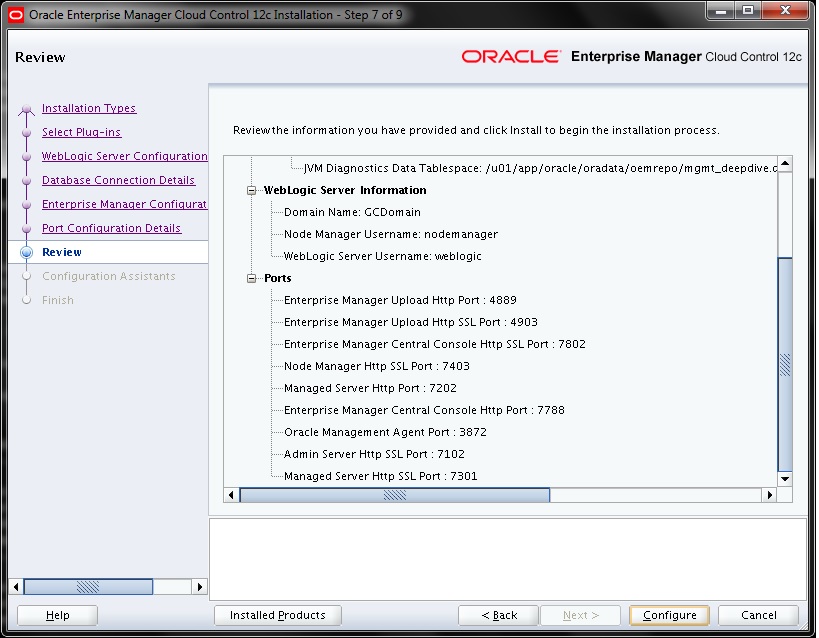Viewport: 819px width, 638px height.
Task: Click the Review step bullet icon
Action: tap(27, 252)
